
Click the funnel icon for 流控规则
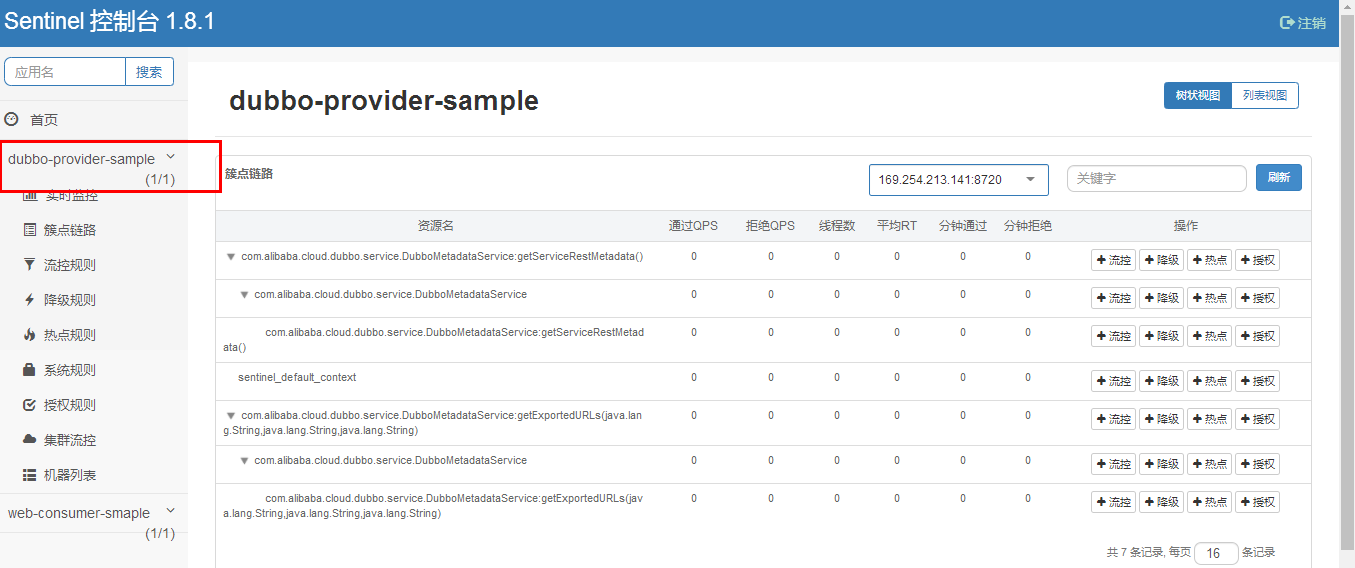pyautogui.click(x=29, y=265)
